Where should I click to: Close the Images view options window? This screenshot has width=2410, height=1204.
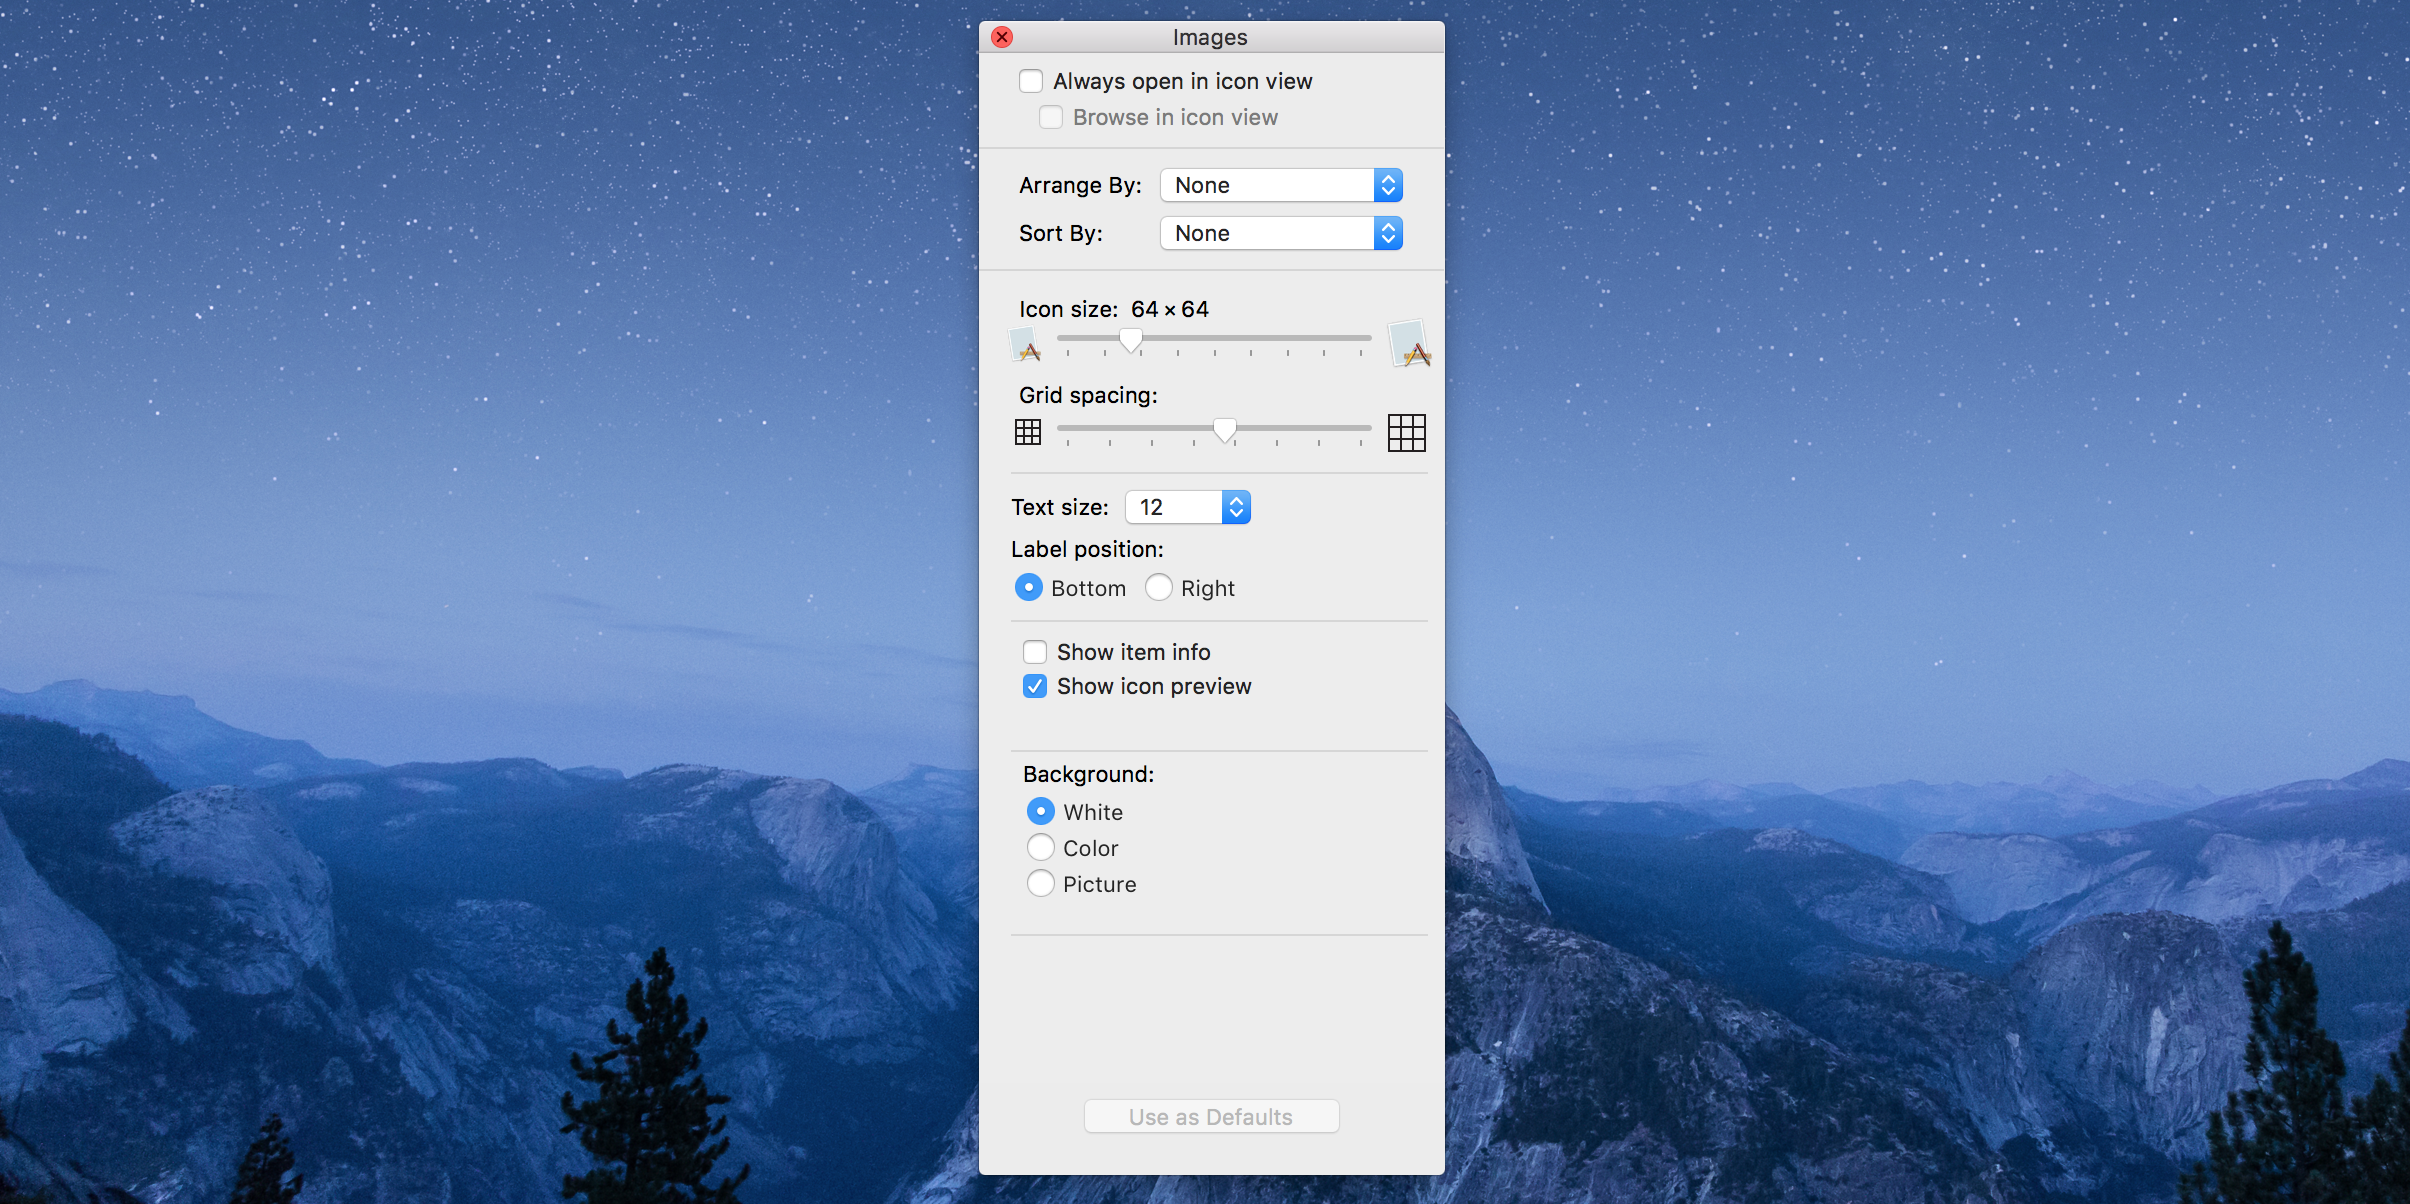[1002, 37]
